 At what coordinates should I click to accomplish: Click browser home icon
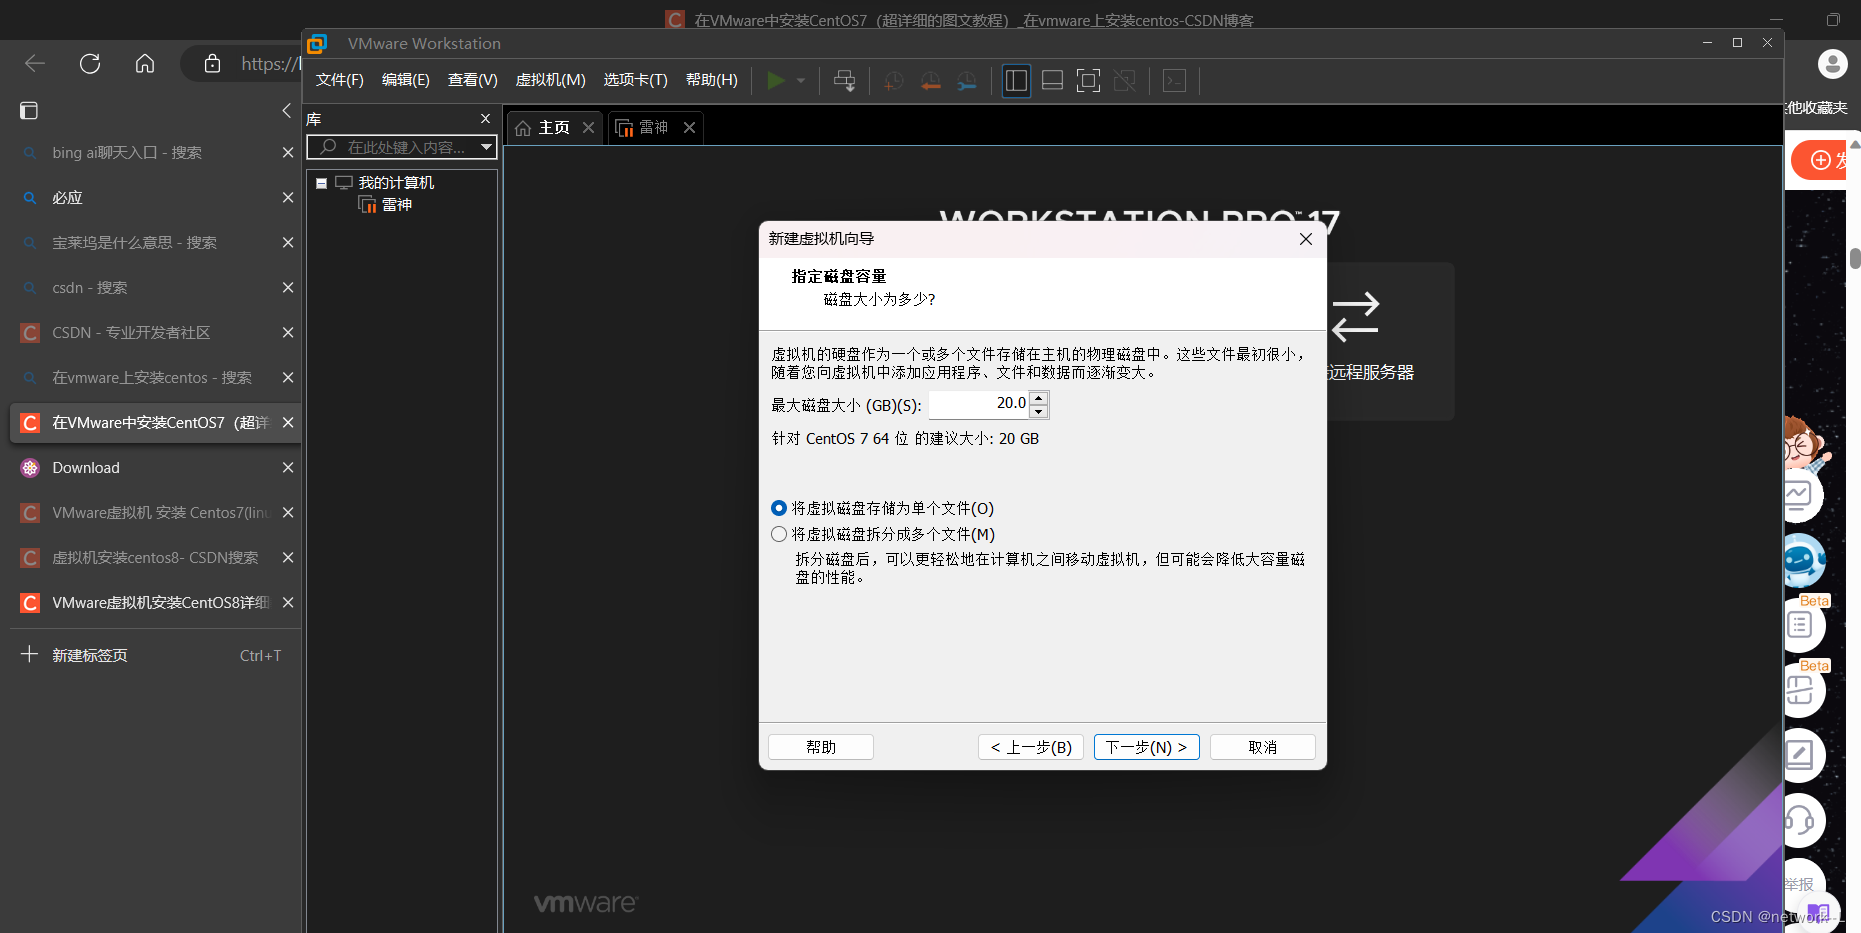pos(145,64)
